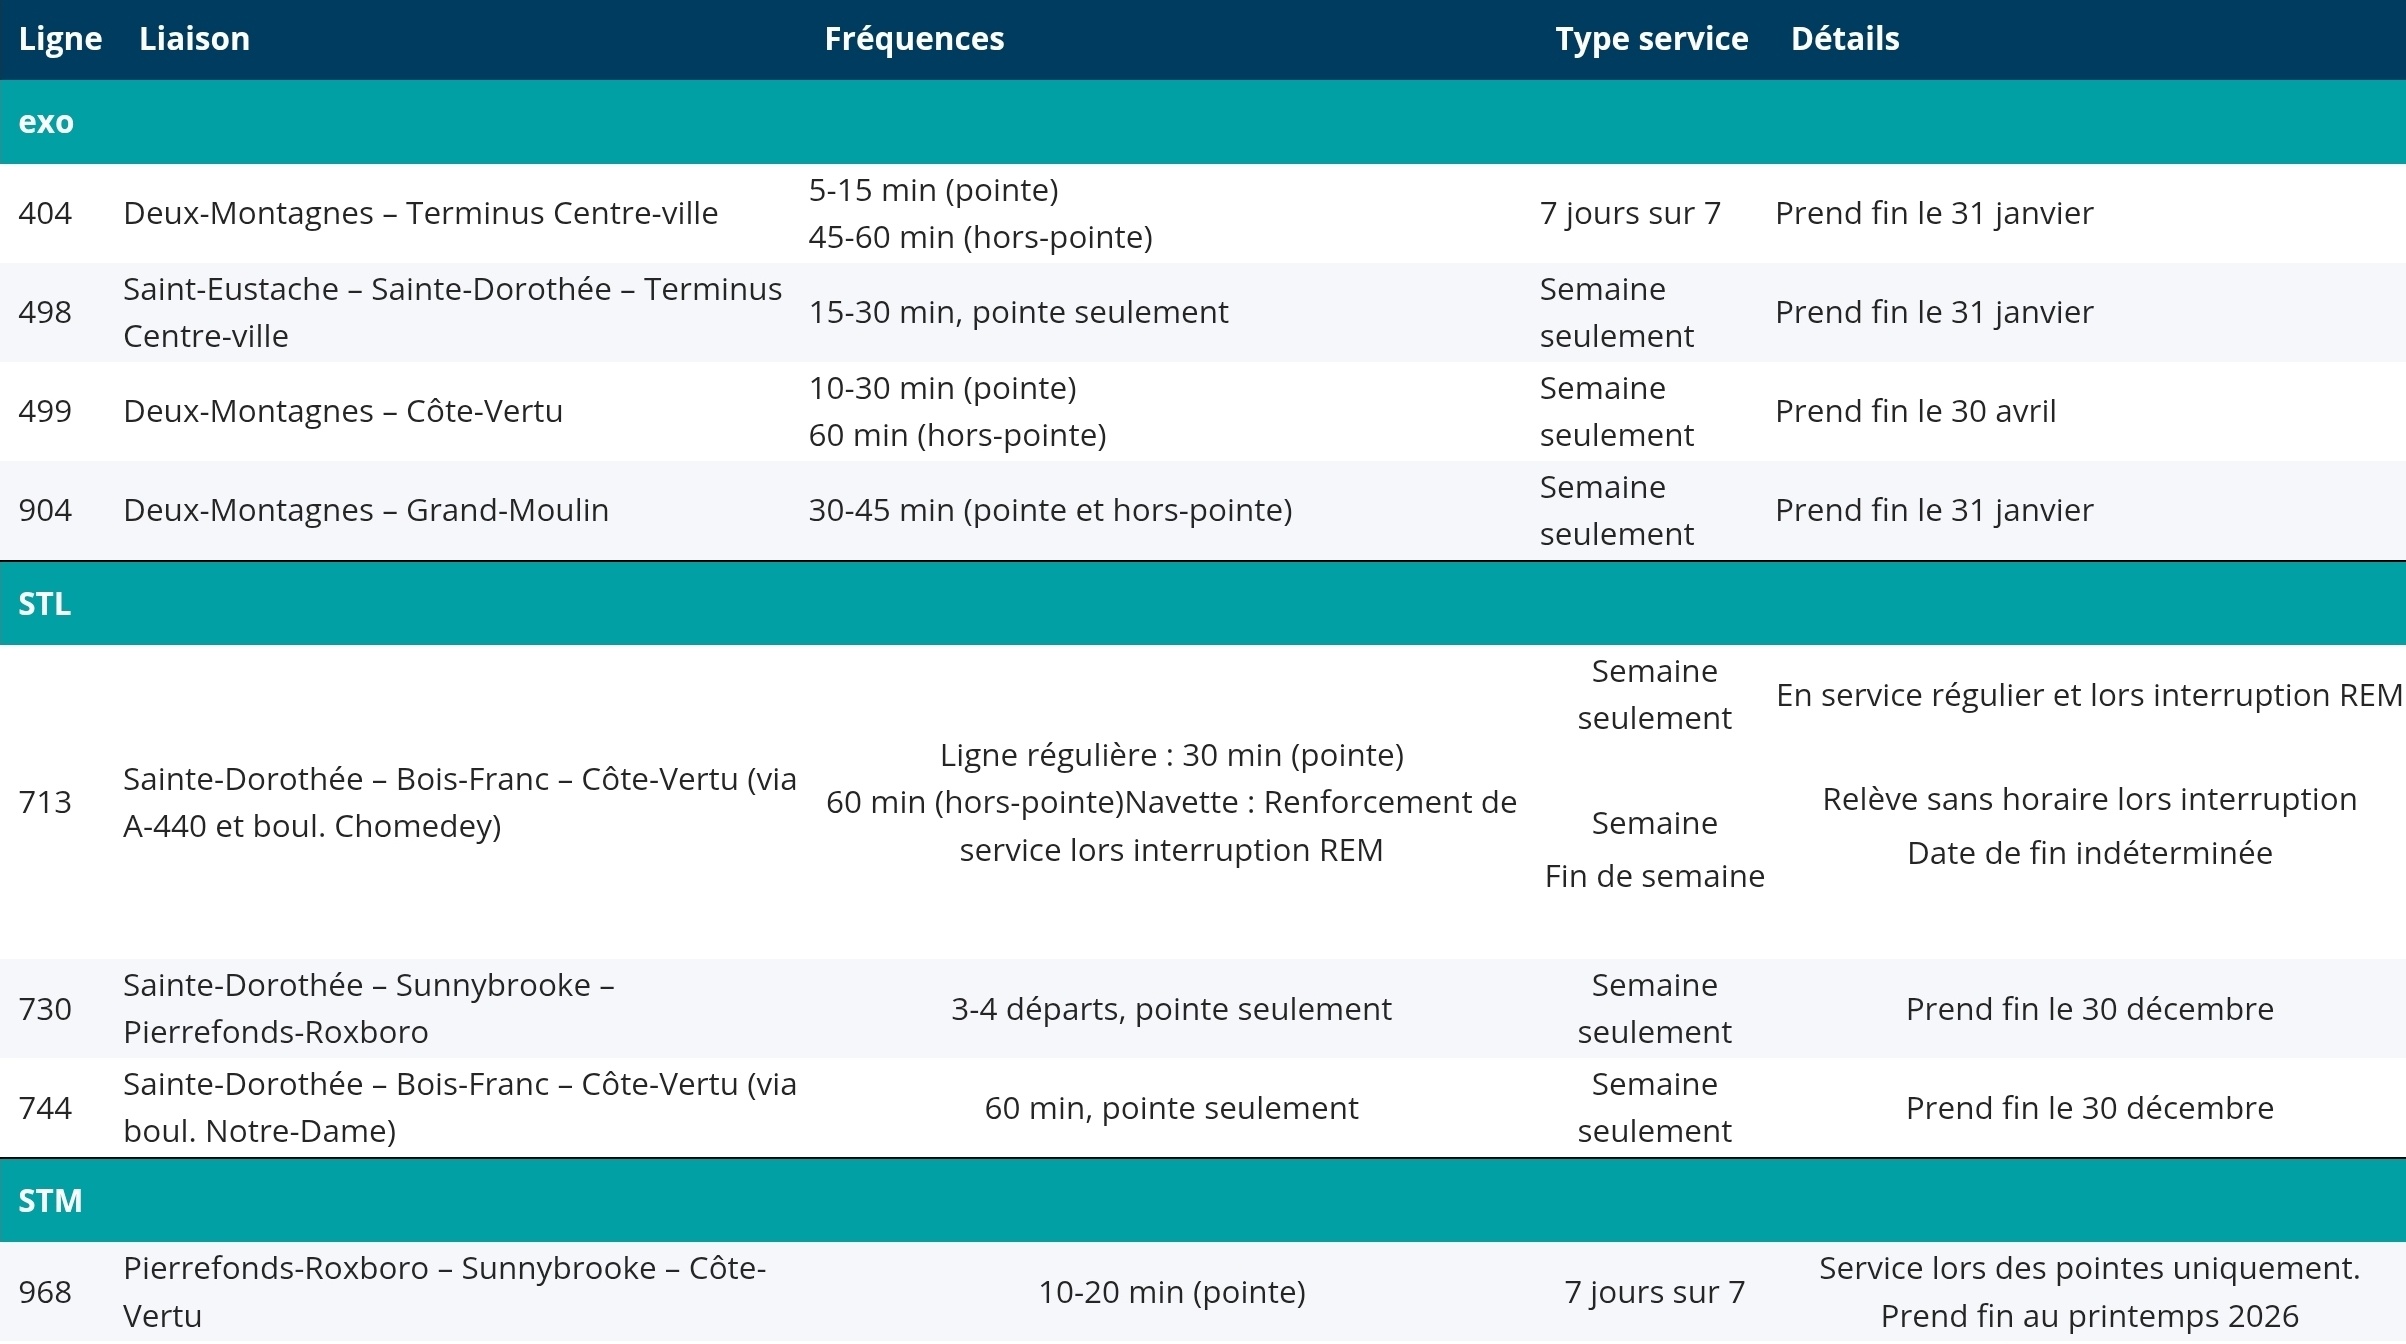
Task: Click the Détails column header
Action: click(1844, 39)
